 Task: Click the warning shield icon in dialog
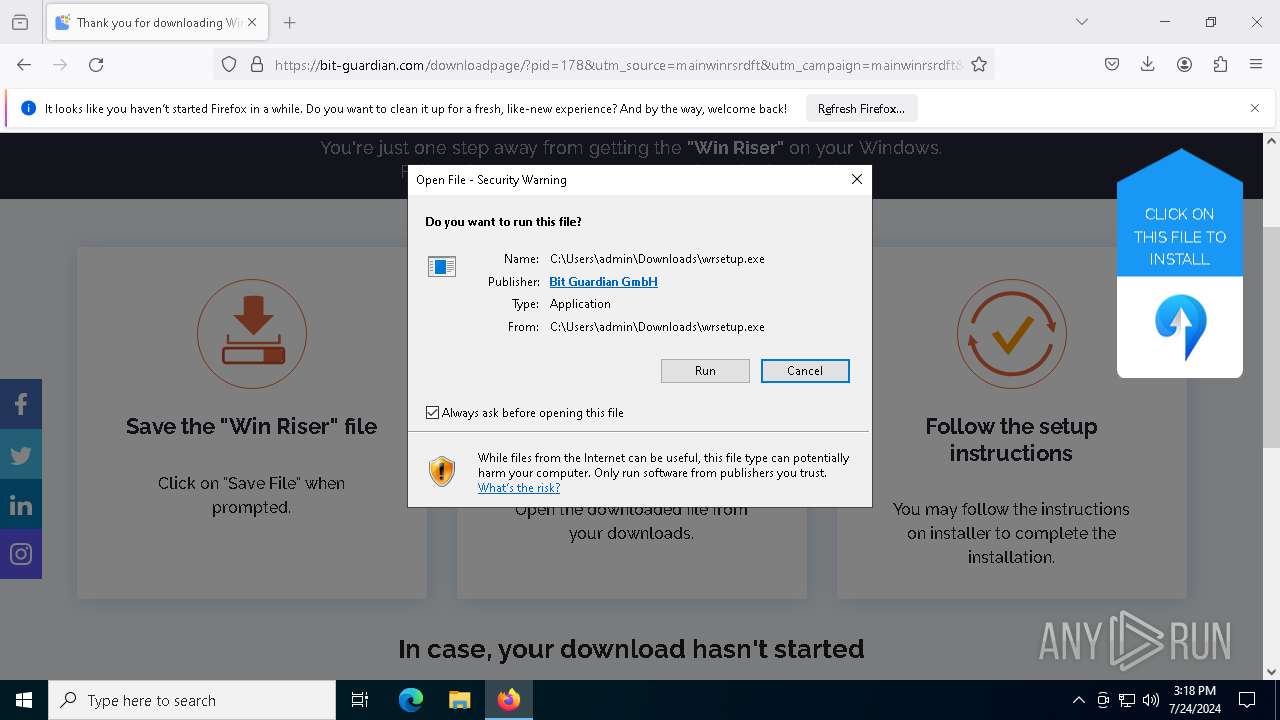pyautogui.click(x=442, y=471)
